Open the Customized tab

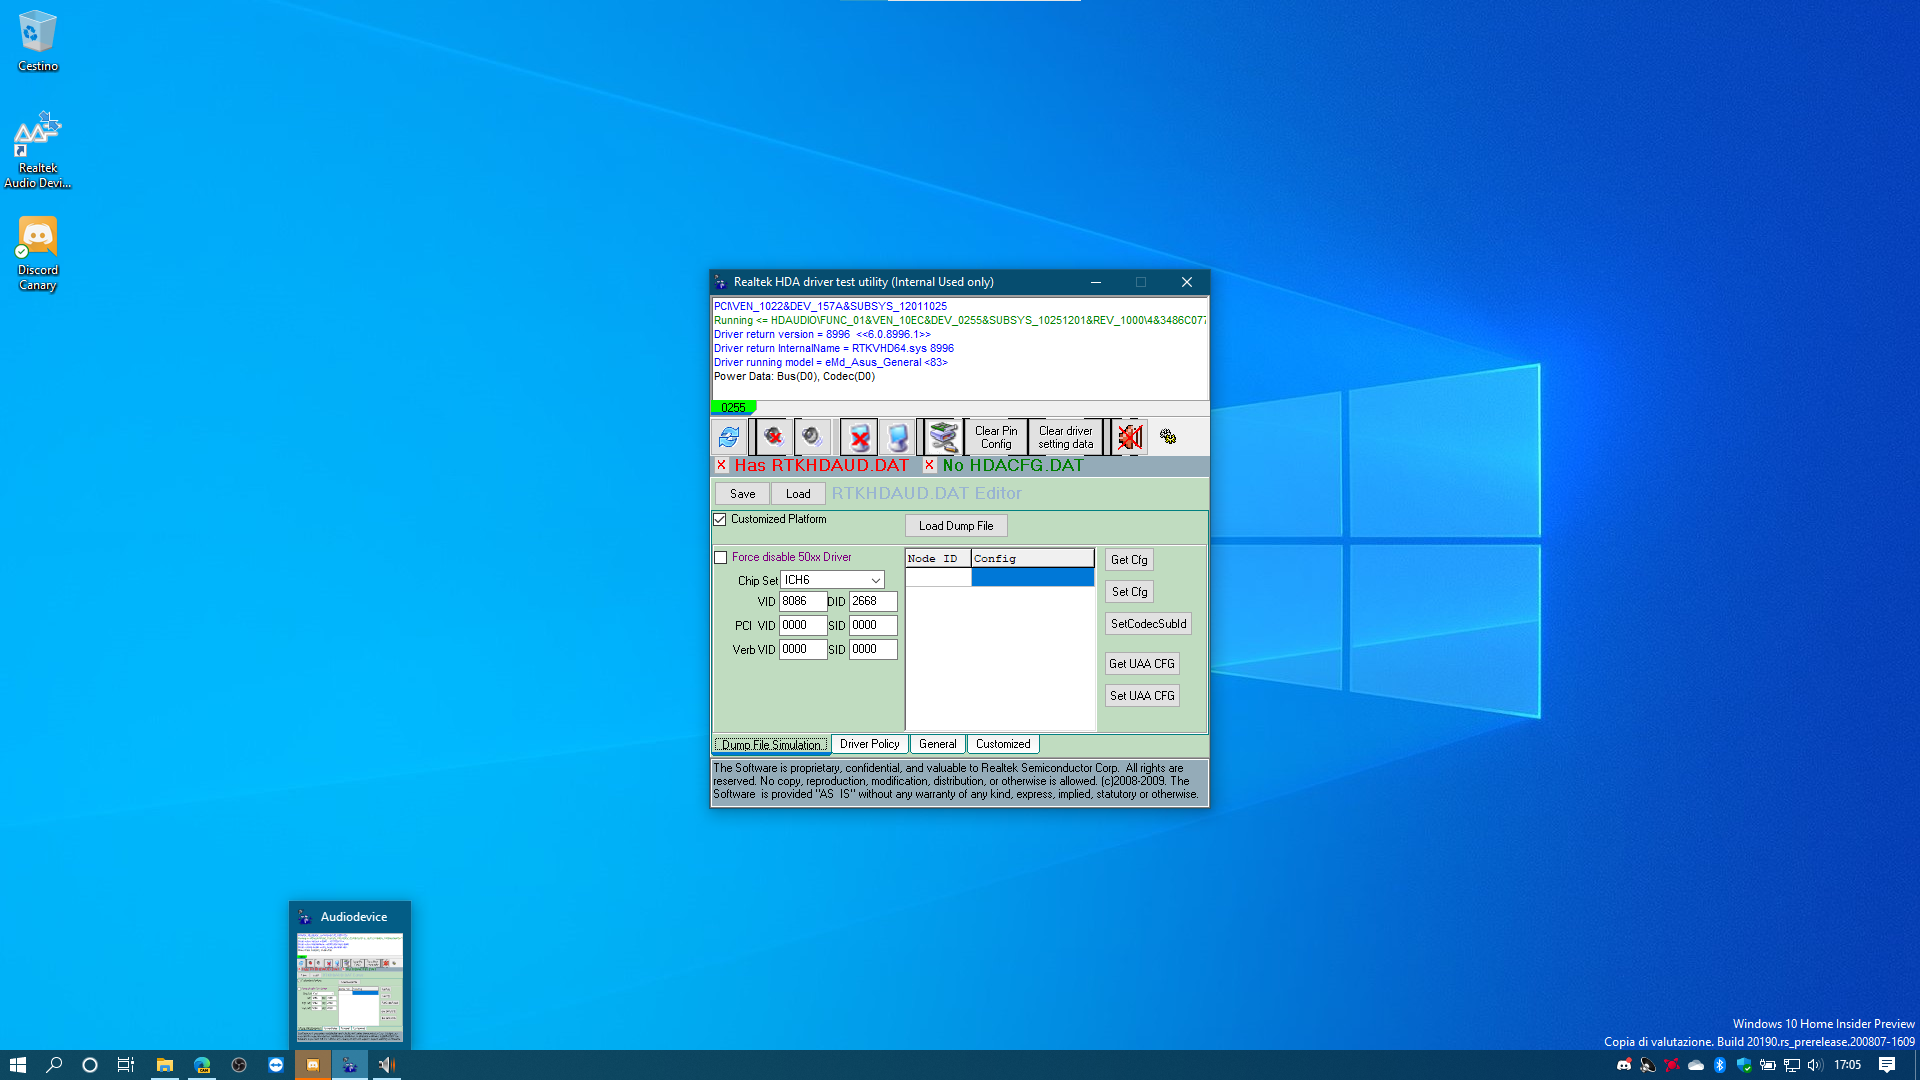(1003, 744)
